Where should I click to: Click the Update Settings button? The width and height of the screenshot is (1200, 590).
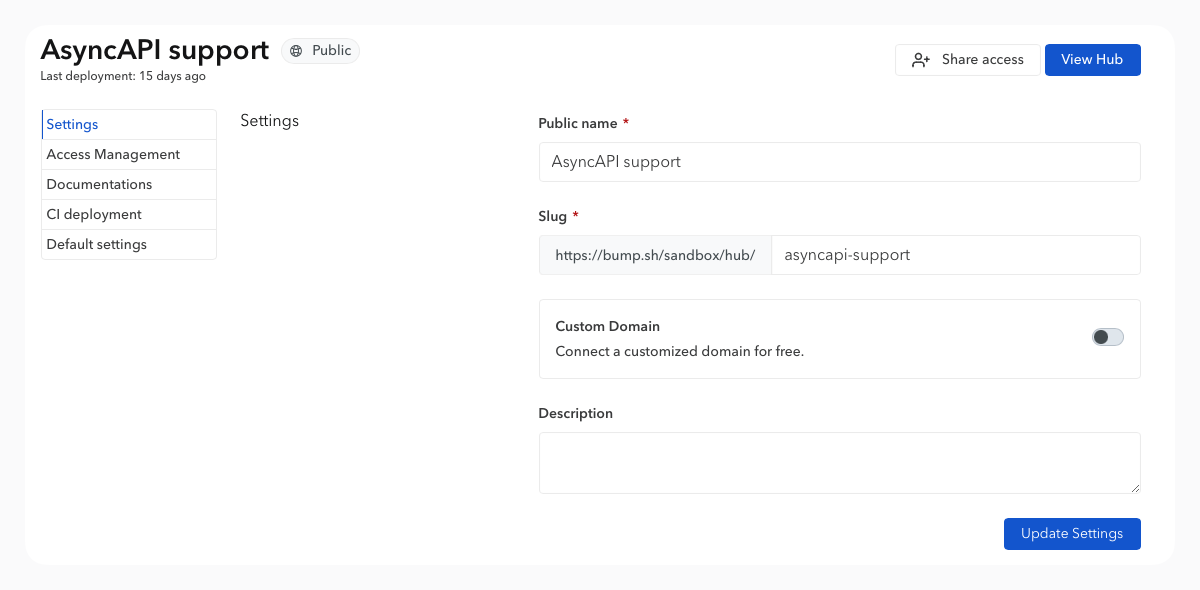tap(1071, 534)
